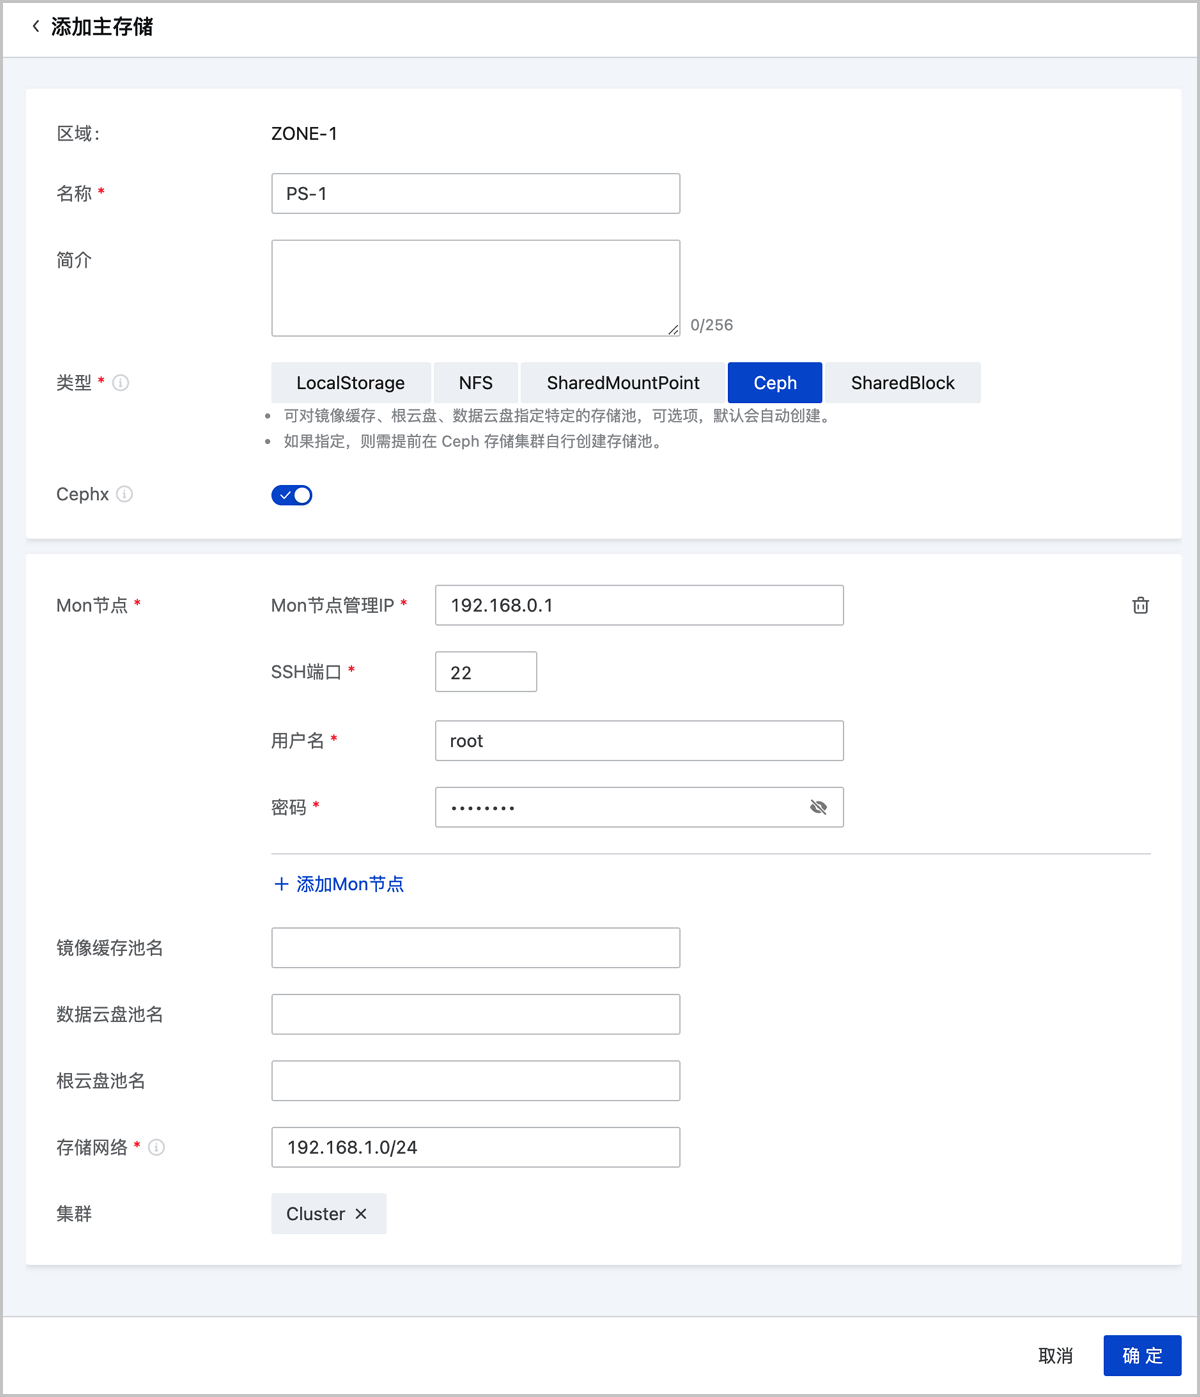The image size is (1200, 1397).
Task: Click the back arrow beside 添加主存储
Action: [36, 27]
